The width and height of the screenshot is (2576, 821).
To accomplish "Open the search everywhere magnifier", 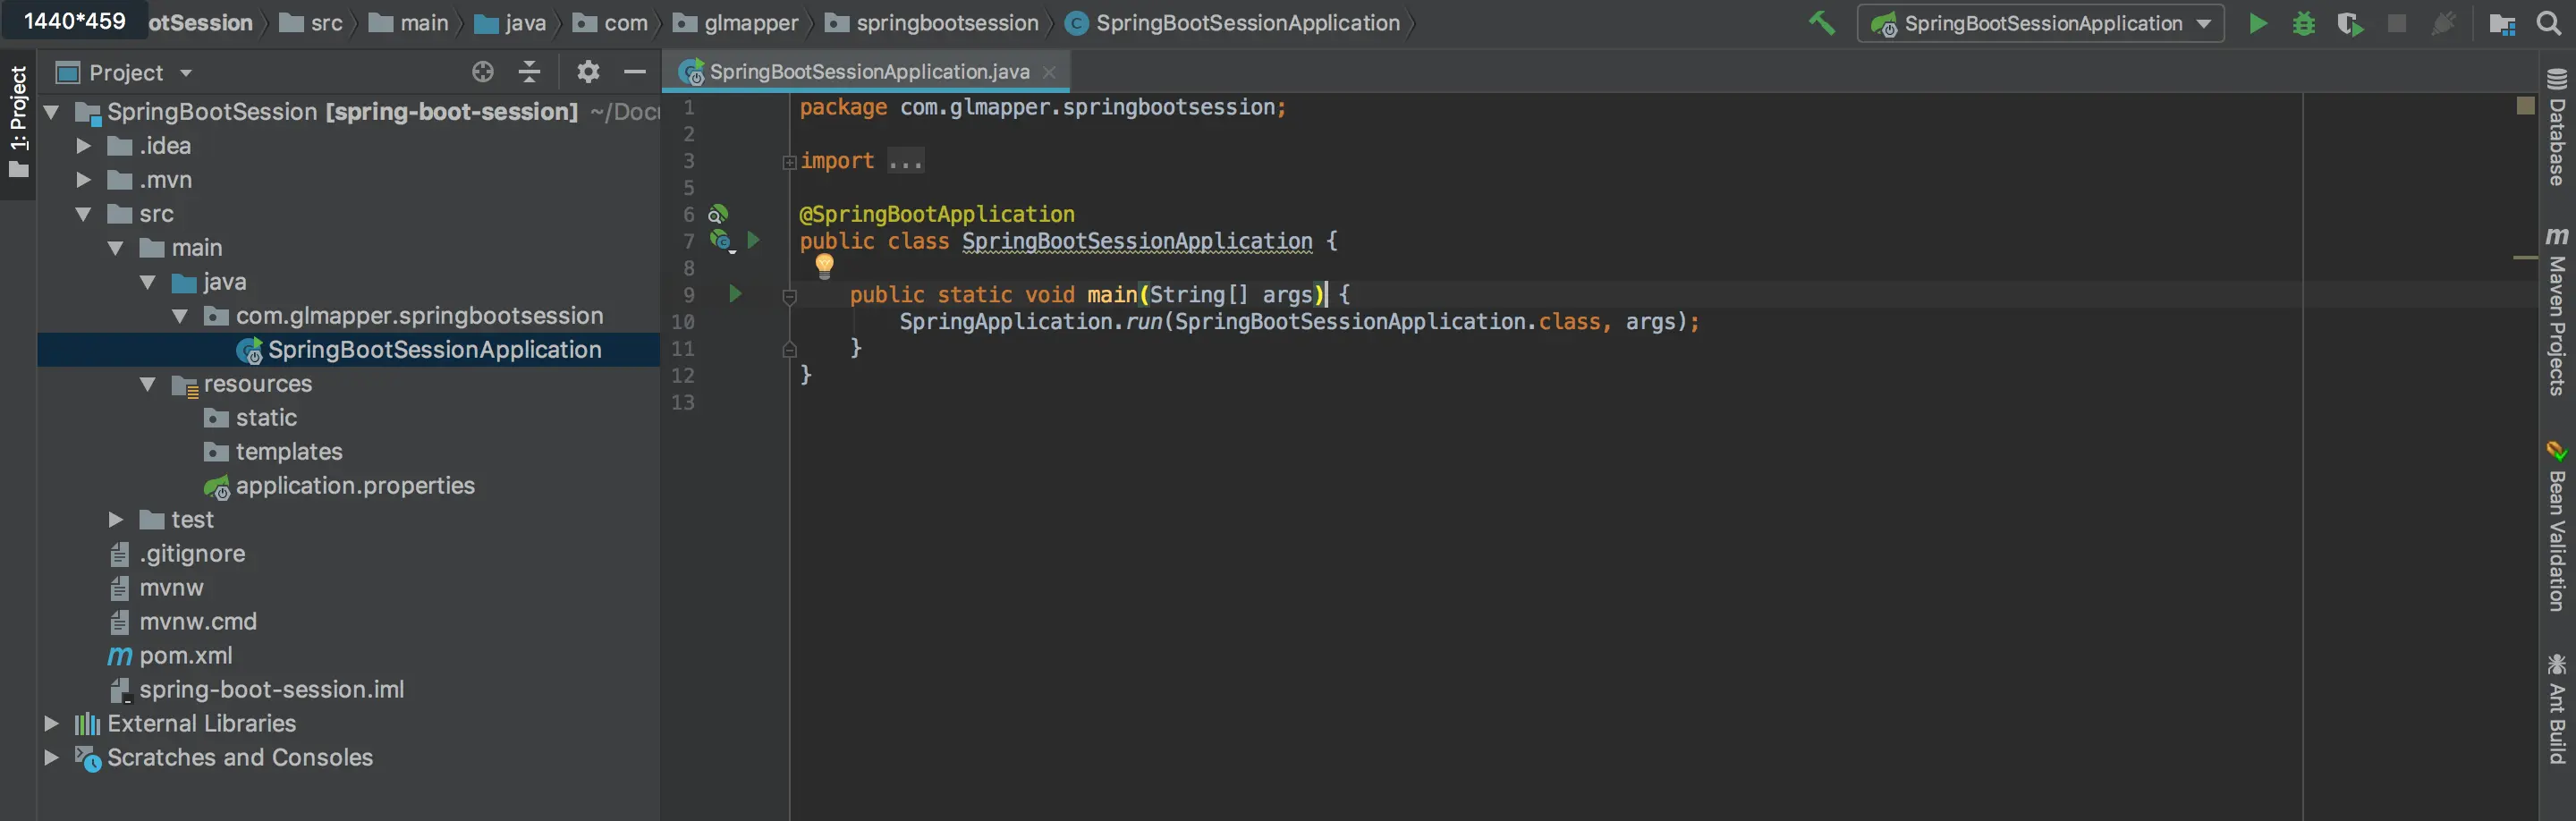I will click(2549, 23).
